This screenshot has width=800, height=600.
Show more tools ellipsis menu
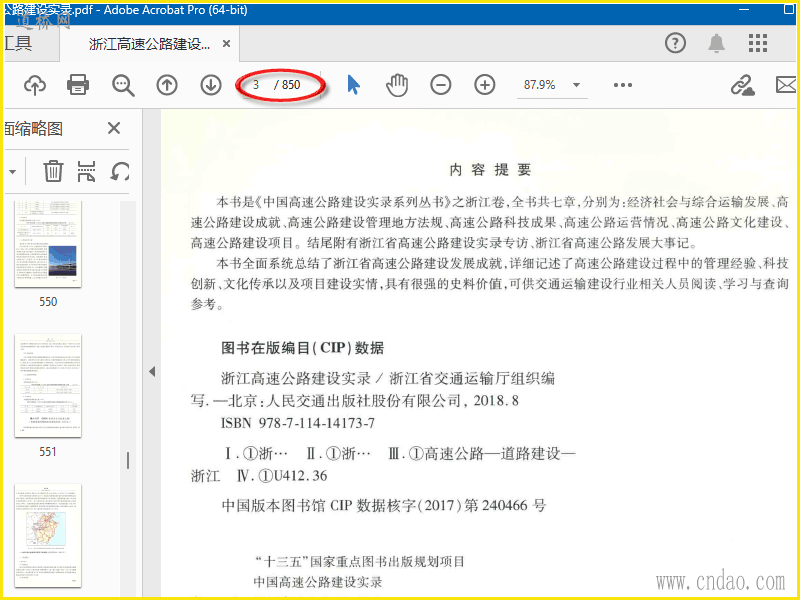click(623, 85)
